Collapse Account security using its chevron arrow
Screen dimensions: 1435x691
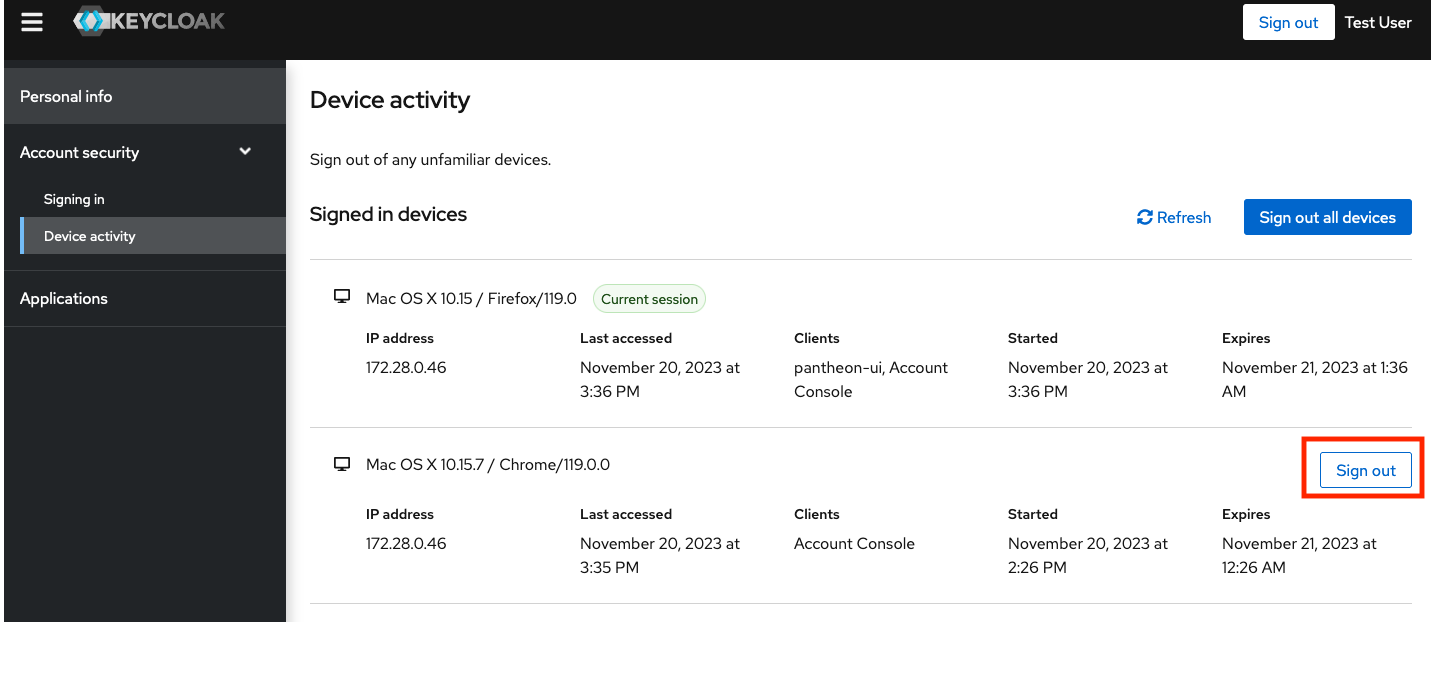(245, 152)
